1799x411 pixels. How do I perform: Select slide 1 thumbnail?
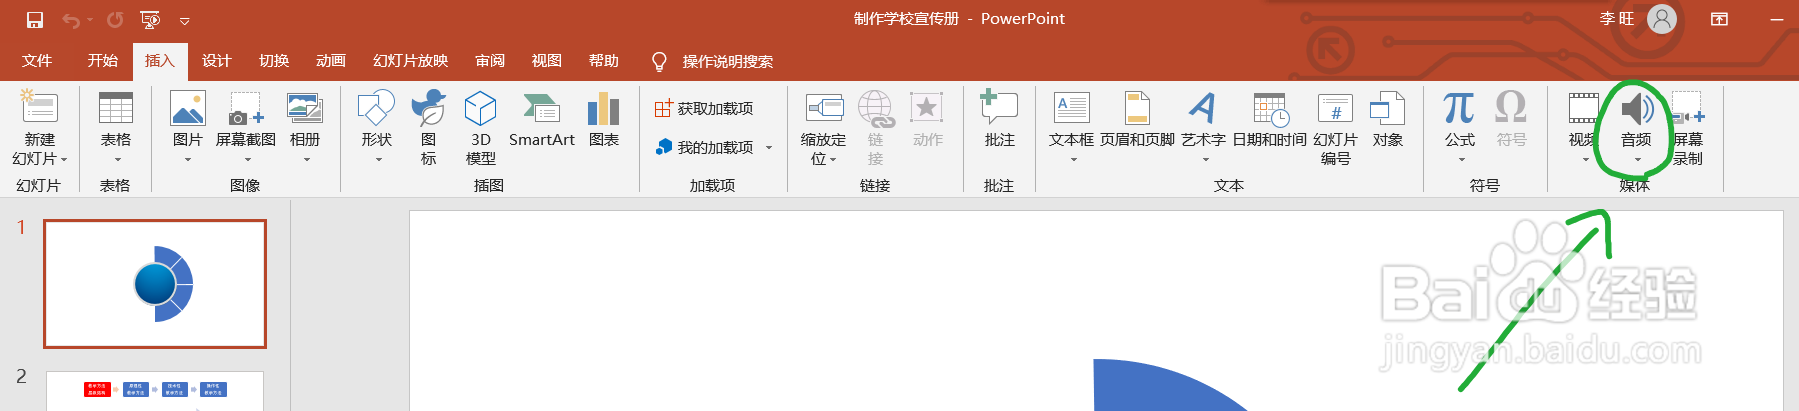(x=155, y=284)
